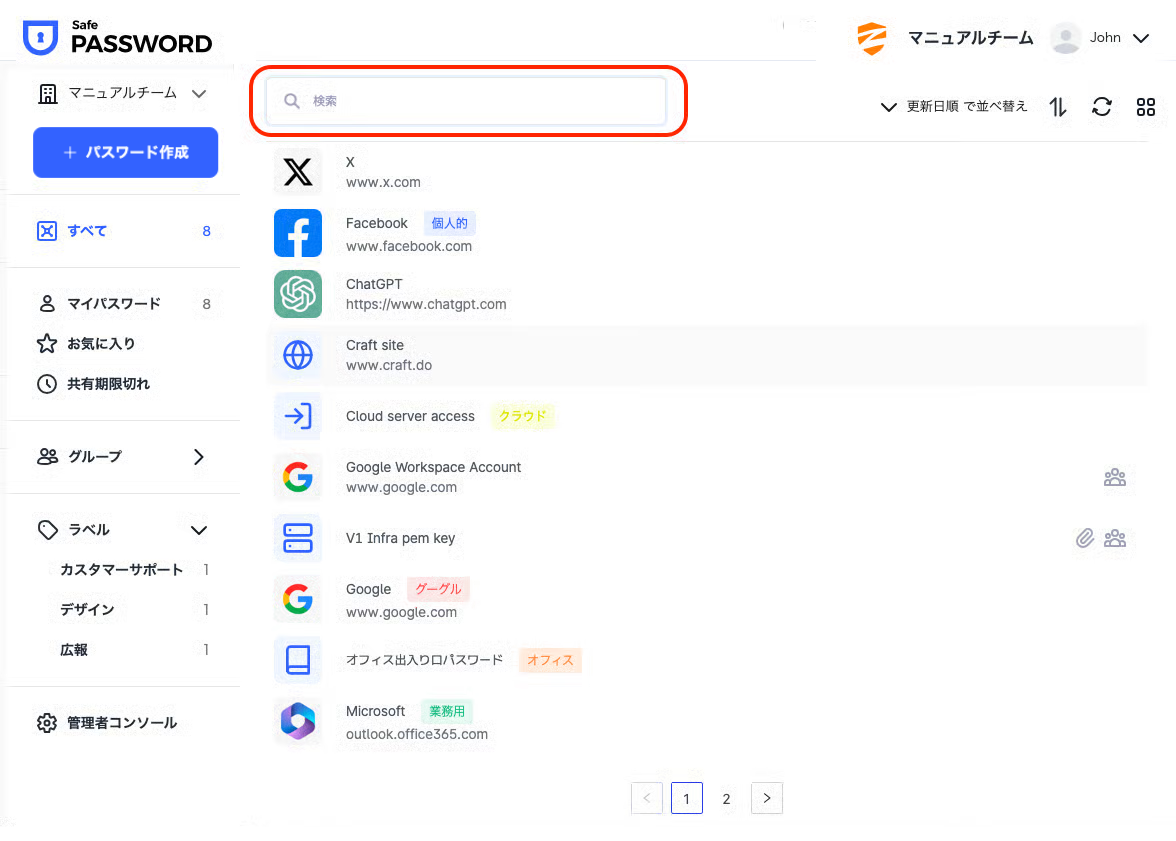
Task: Open 管理者コンソール admin console
Action: pos(121,723)
